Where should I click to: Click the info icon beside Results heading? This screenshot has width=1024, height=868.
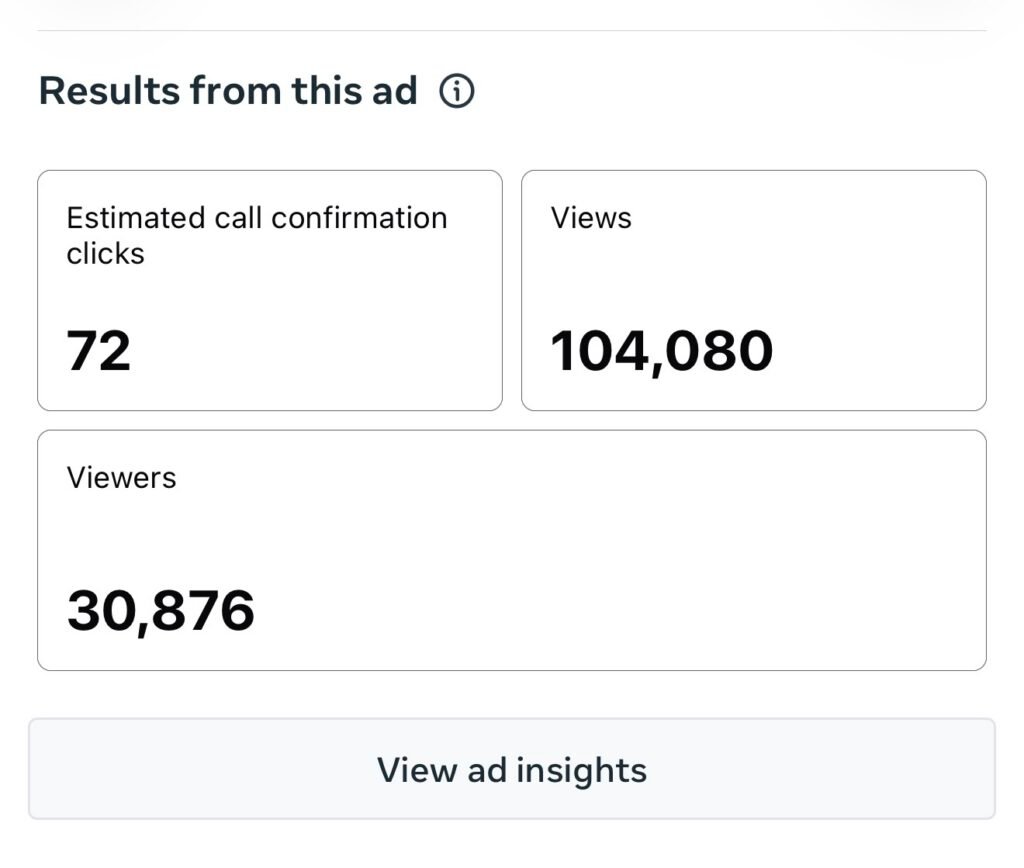pos(457,92)
